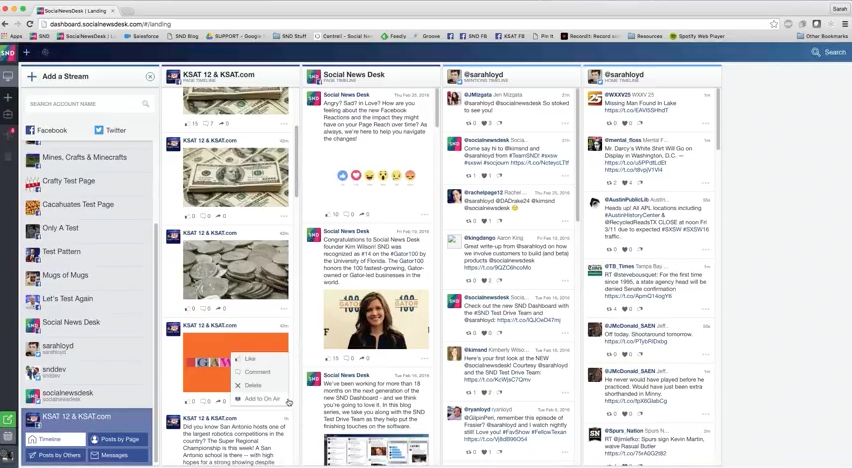
Task: Retweet the TB_Times tweet
Action: 611,309
